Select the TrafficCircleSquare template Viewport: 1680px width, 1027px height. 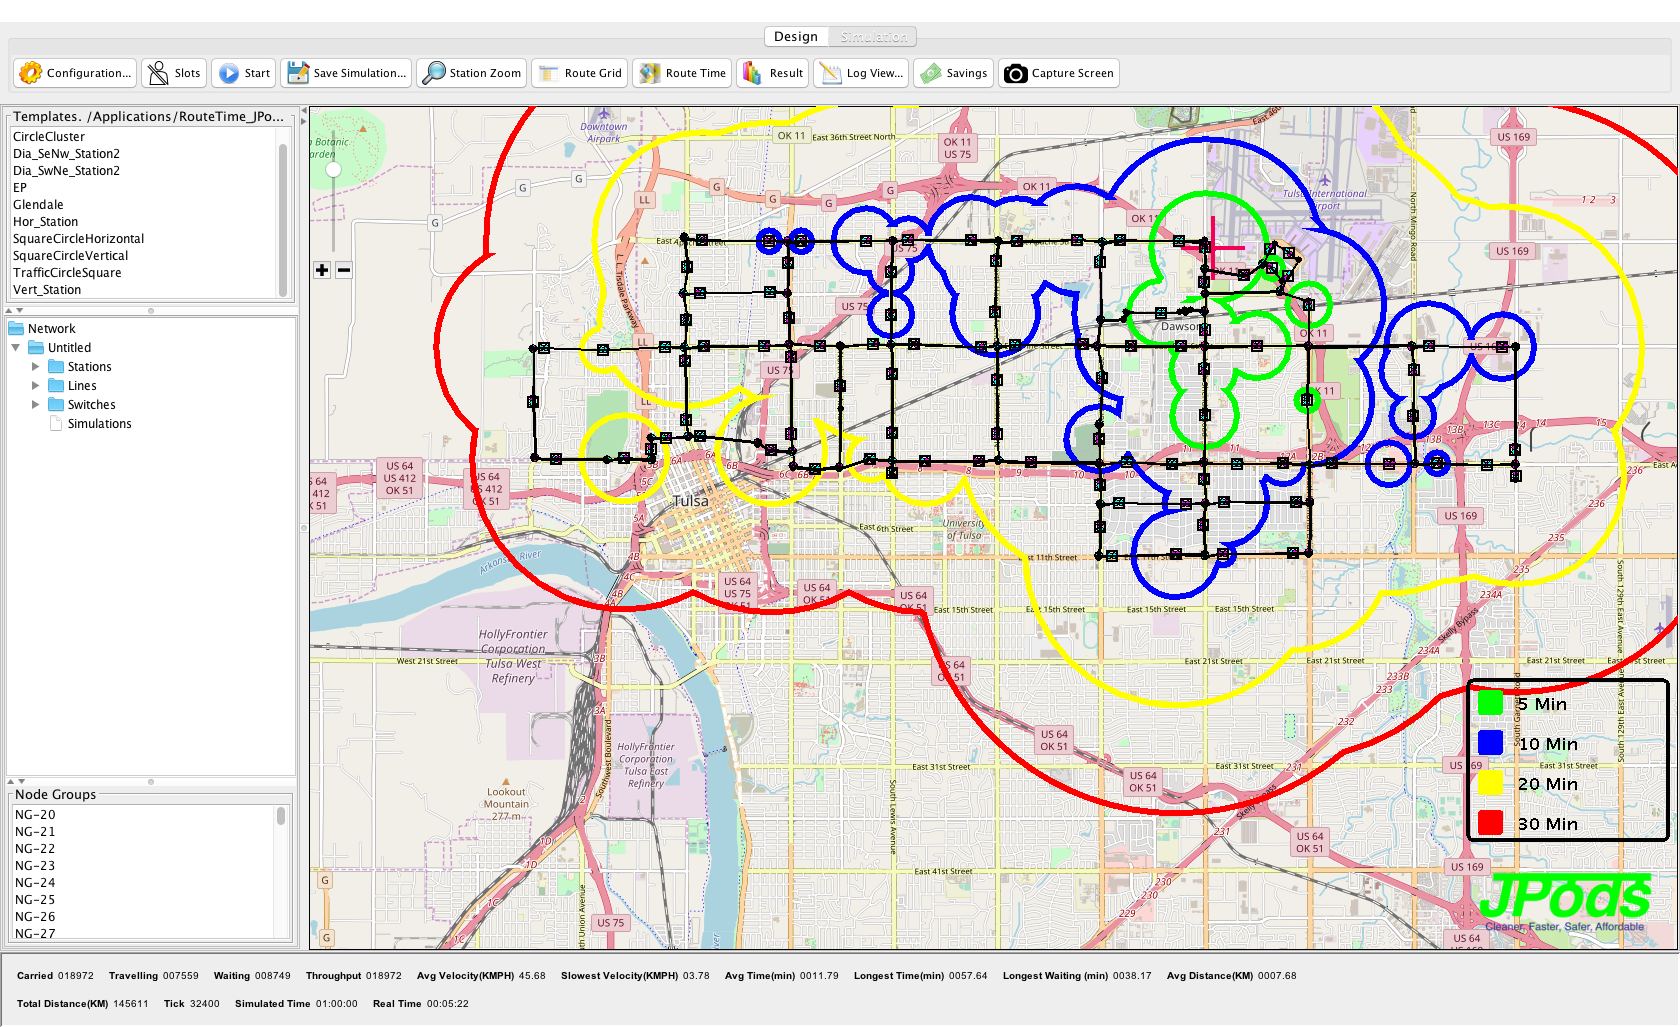67,273
